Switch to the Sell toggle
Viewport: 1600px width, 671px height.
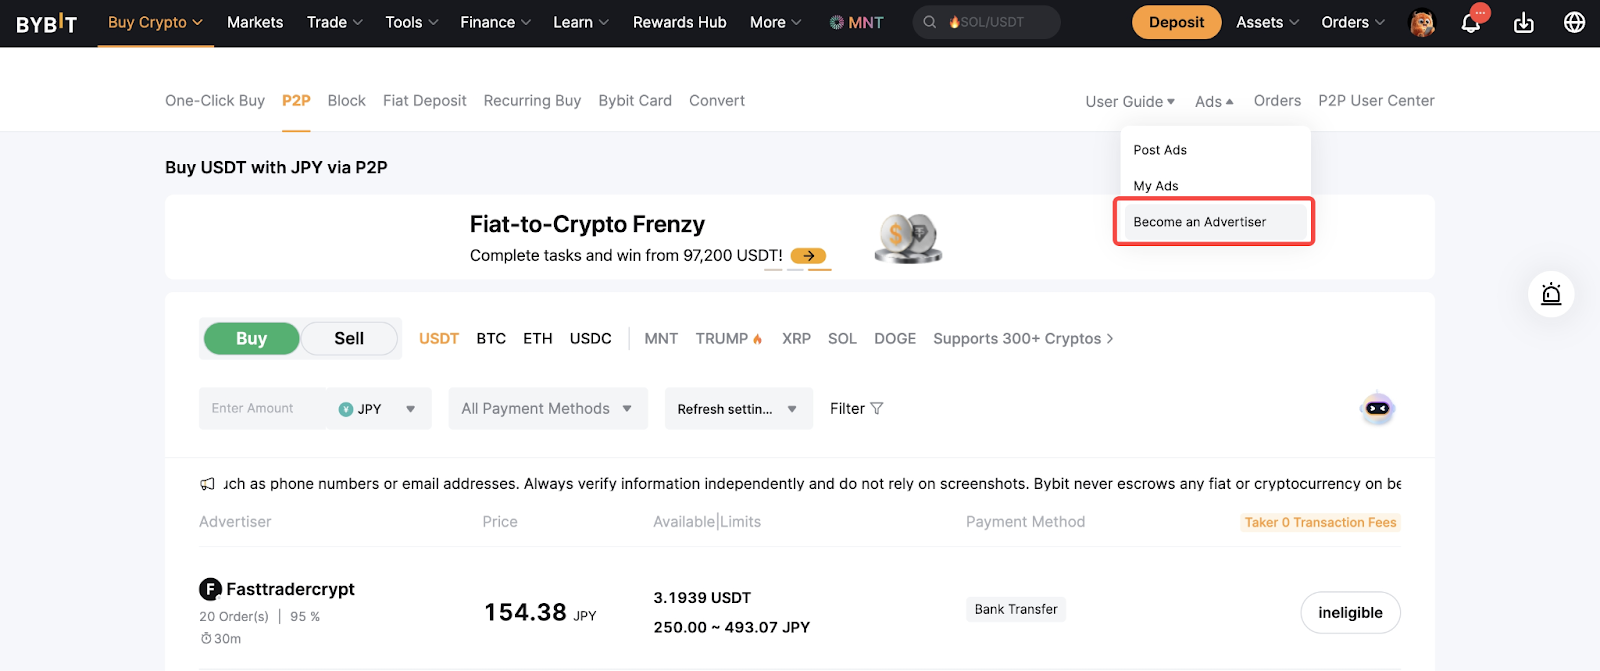pyautogui.click(x=349, y=338)
